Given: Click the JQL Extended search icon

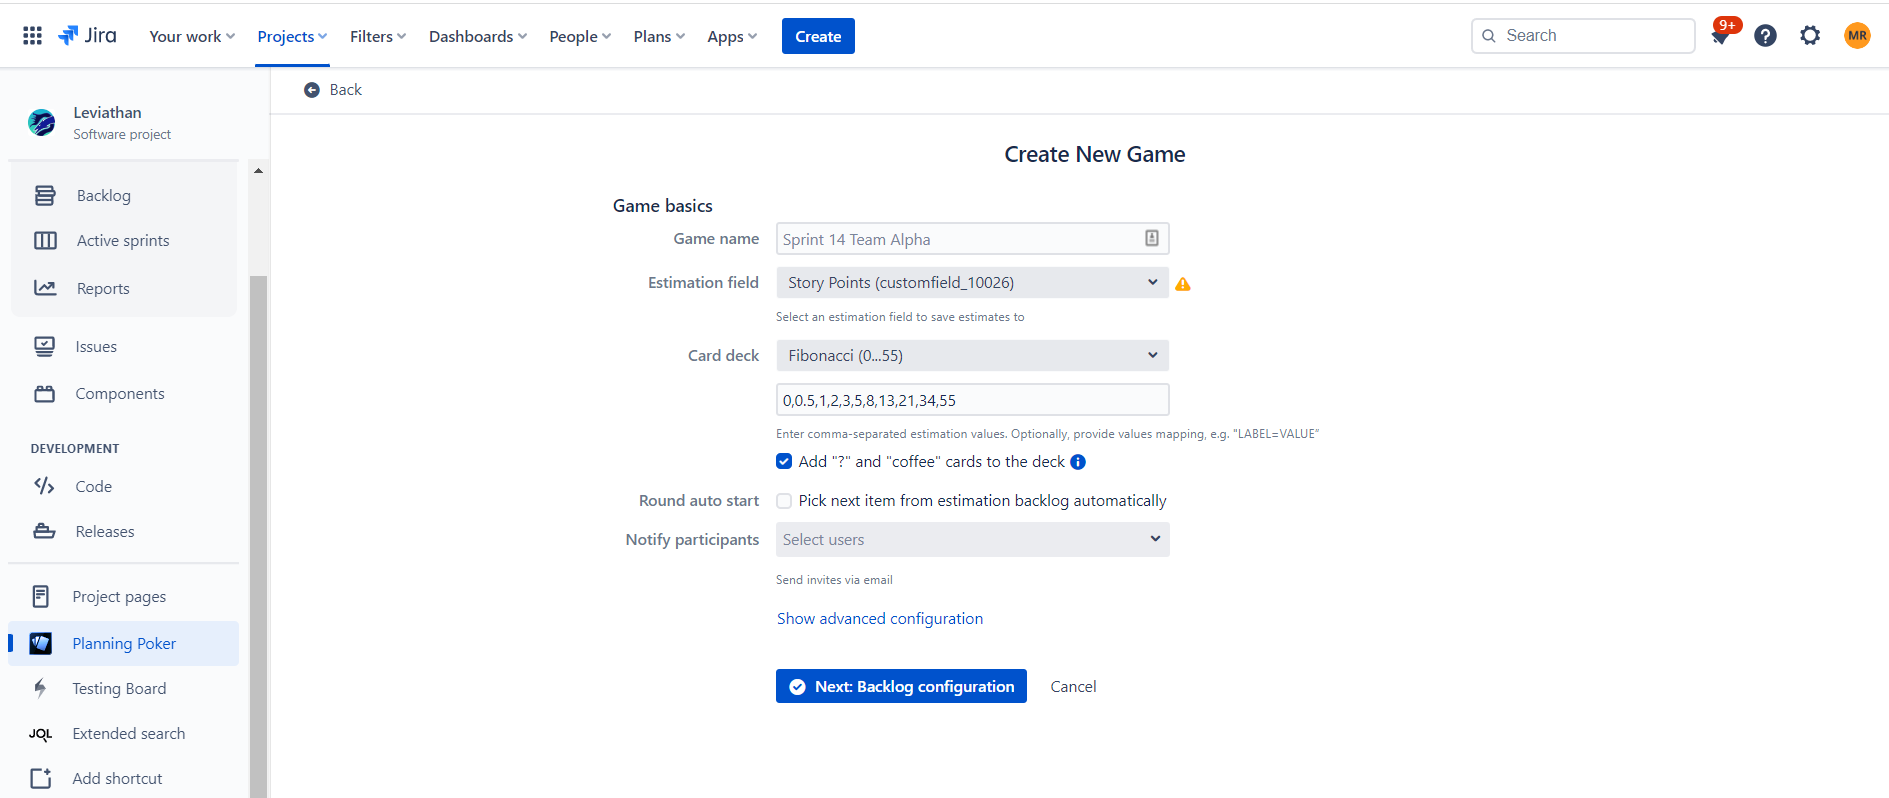Looking at the screenshot, I should (40, 734).
